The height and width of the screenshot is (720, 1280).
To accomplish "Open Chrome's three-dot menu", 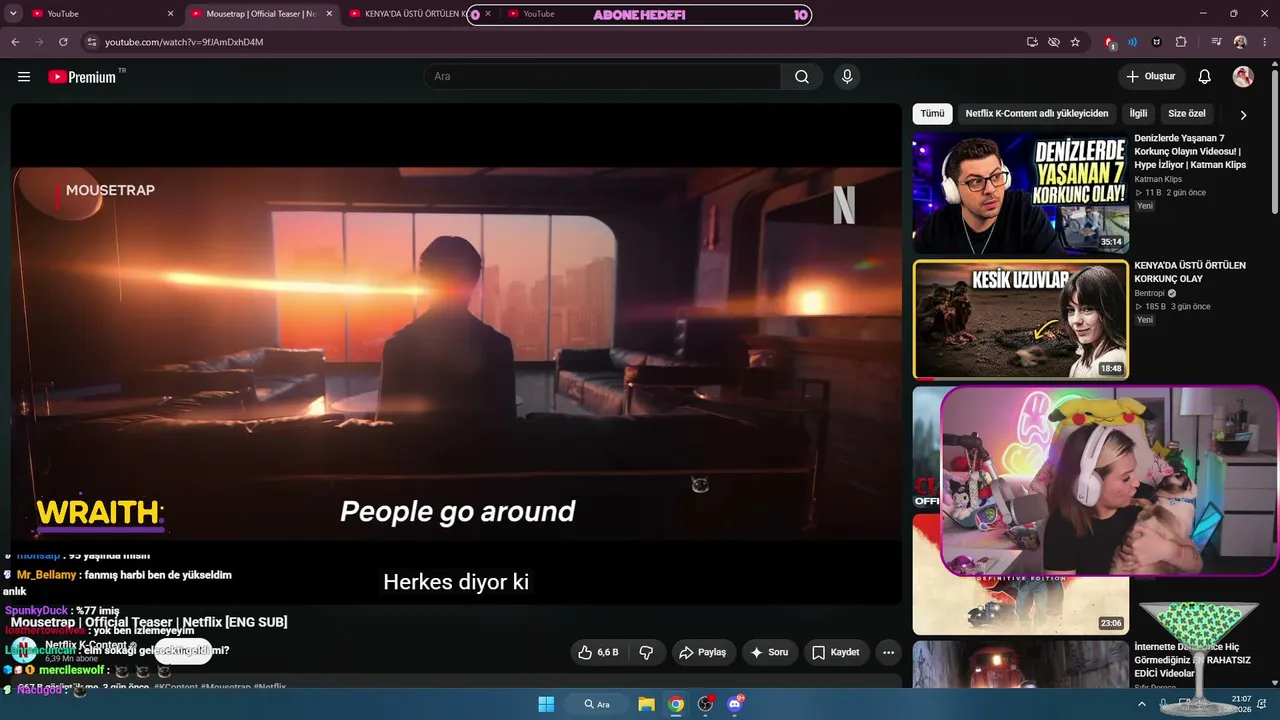I will click(x=1263, y=42).
